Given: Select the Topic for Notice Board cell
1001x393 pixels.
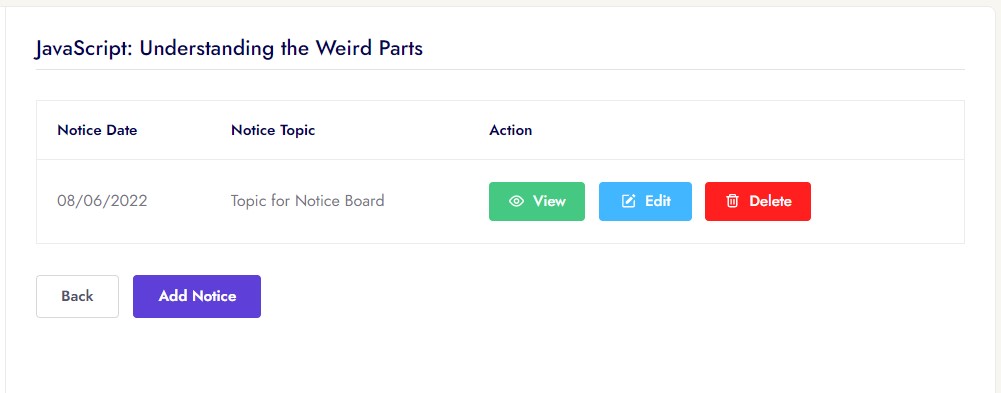Looking at the screenshot, I should [x=307, y=201].
